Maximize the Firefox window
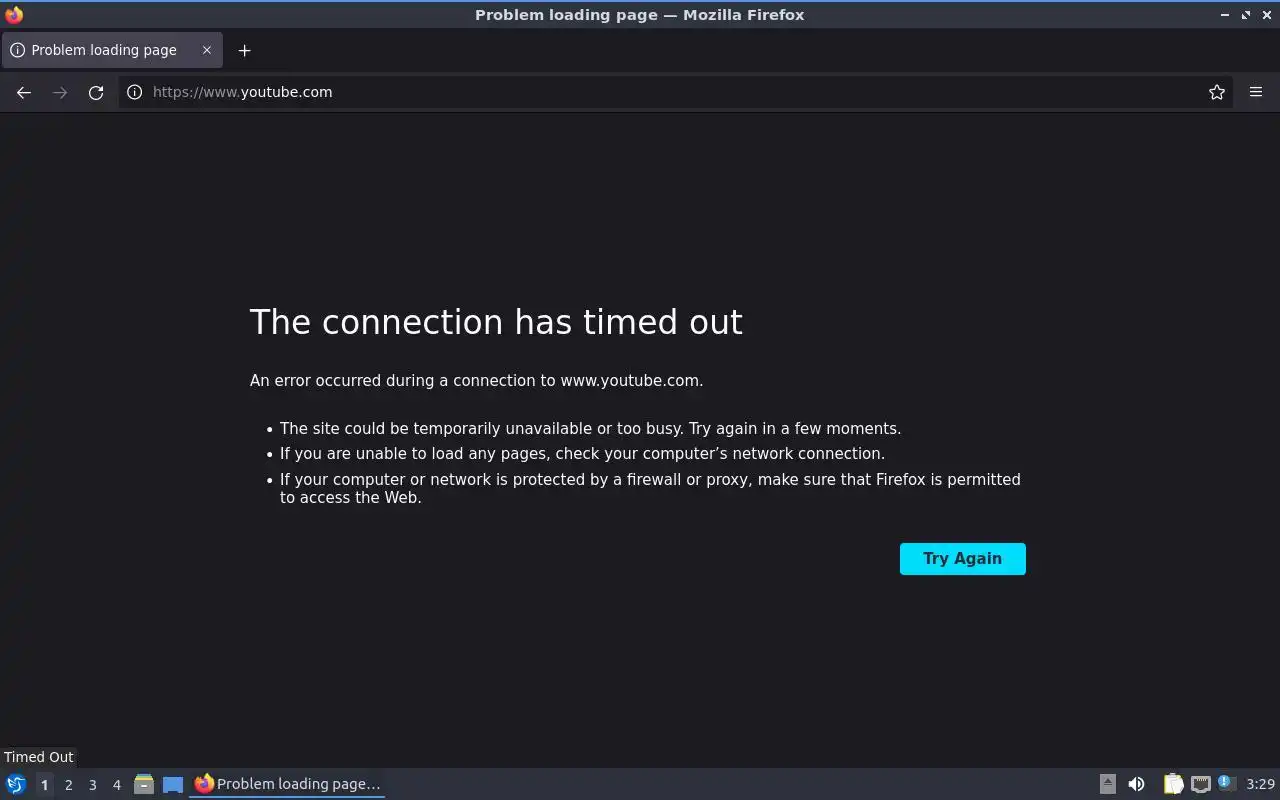 (1246, 14)
